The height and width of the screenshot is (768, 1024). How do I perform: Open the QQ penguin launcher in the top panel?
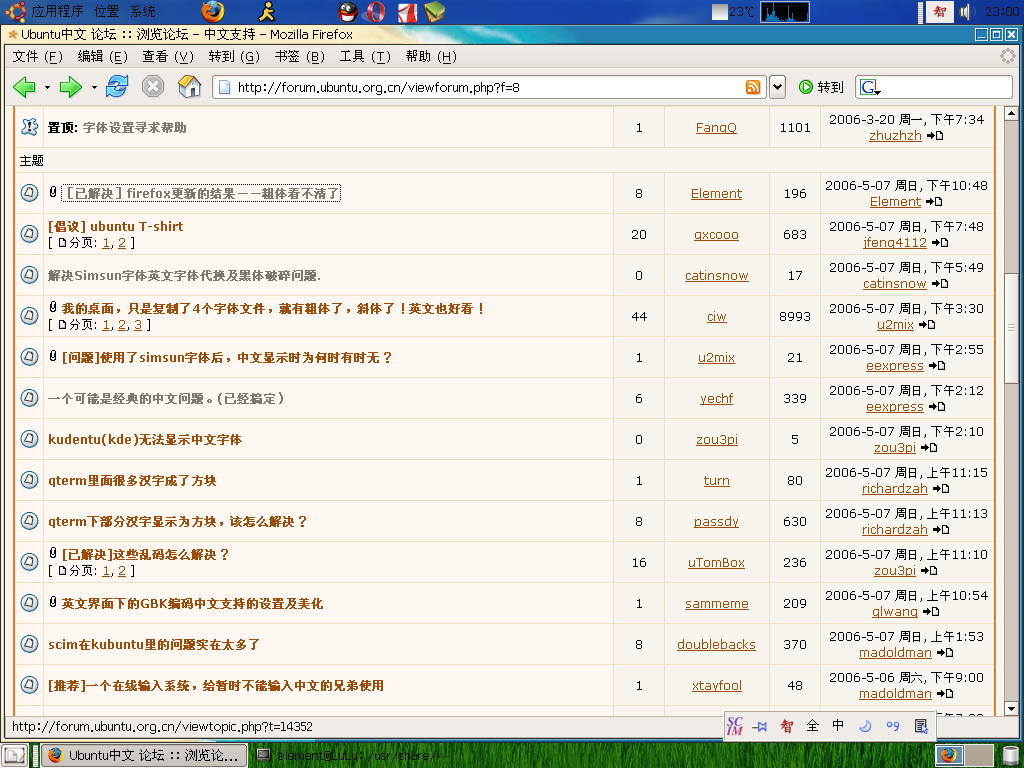click(x=347, y=11)
